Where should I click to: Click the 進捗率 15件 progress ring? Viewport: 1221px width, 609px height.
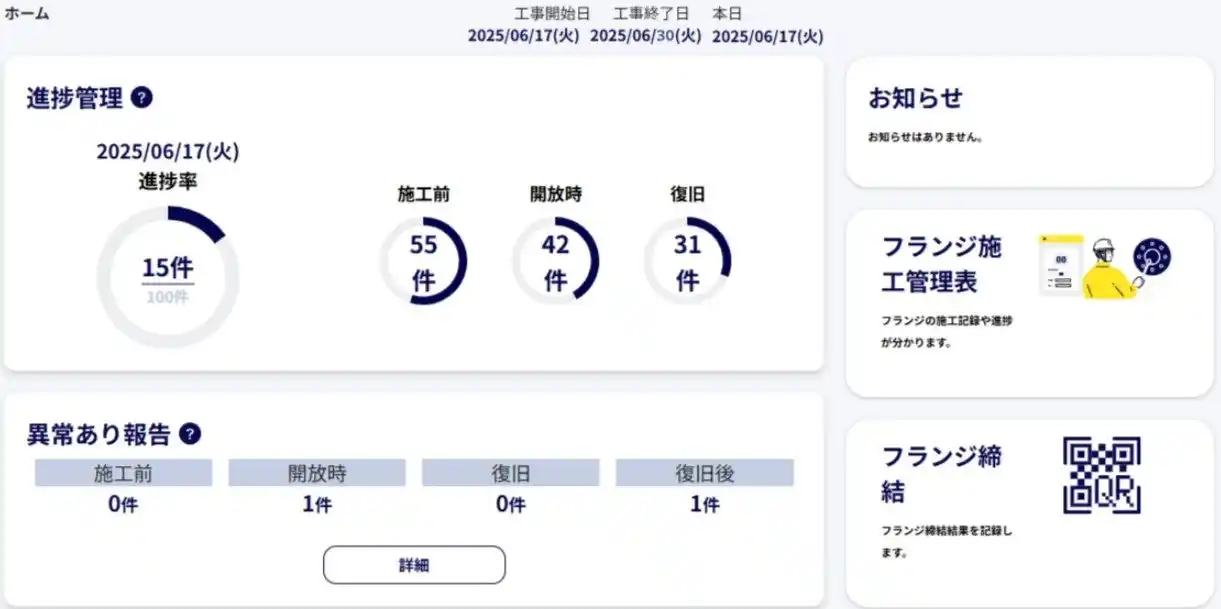coord(168,277)
